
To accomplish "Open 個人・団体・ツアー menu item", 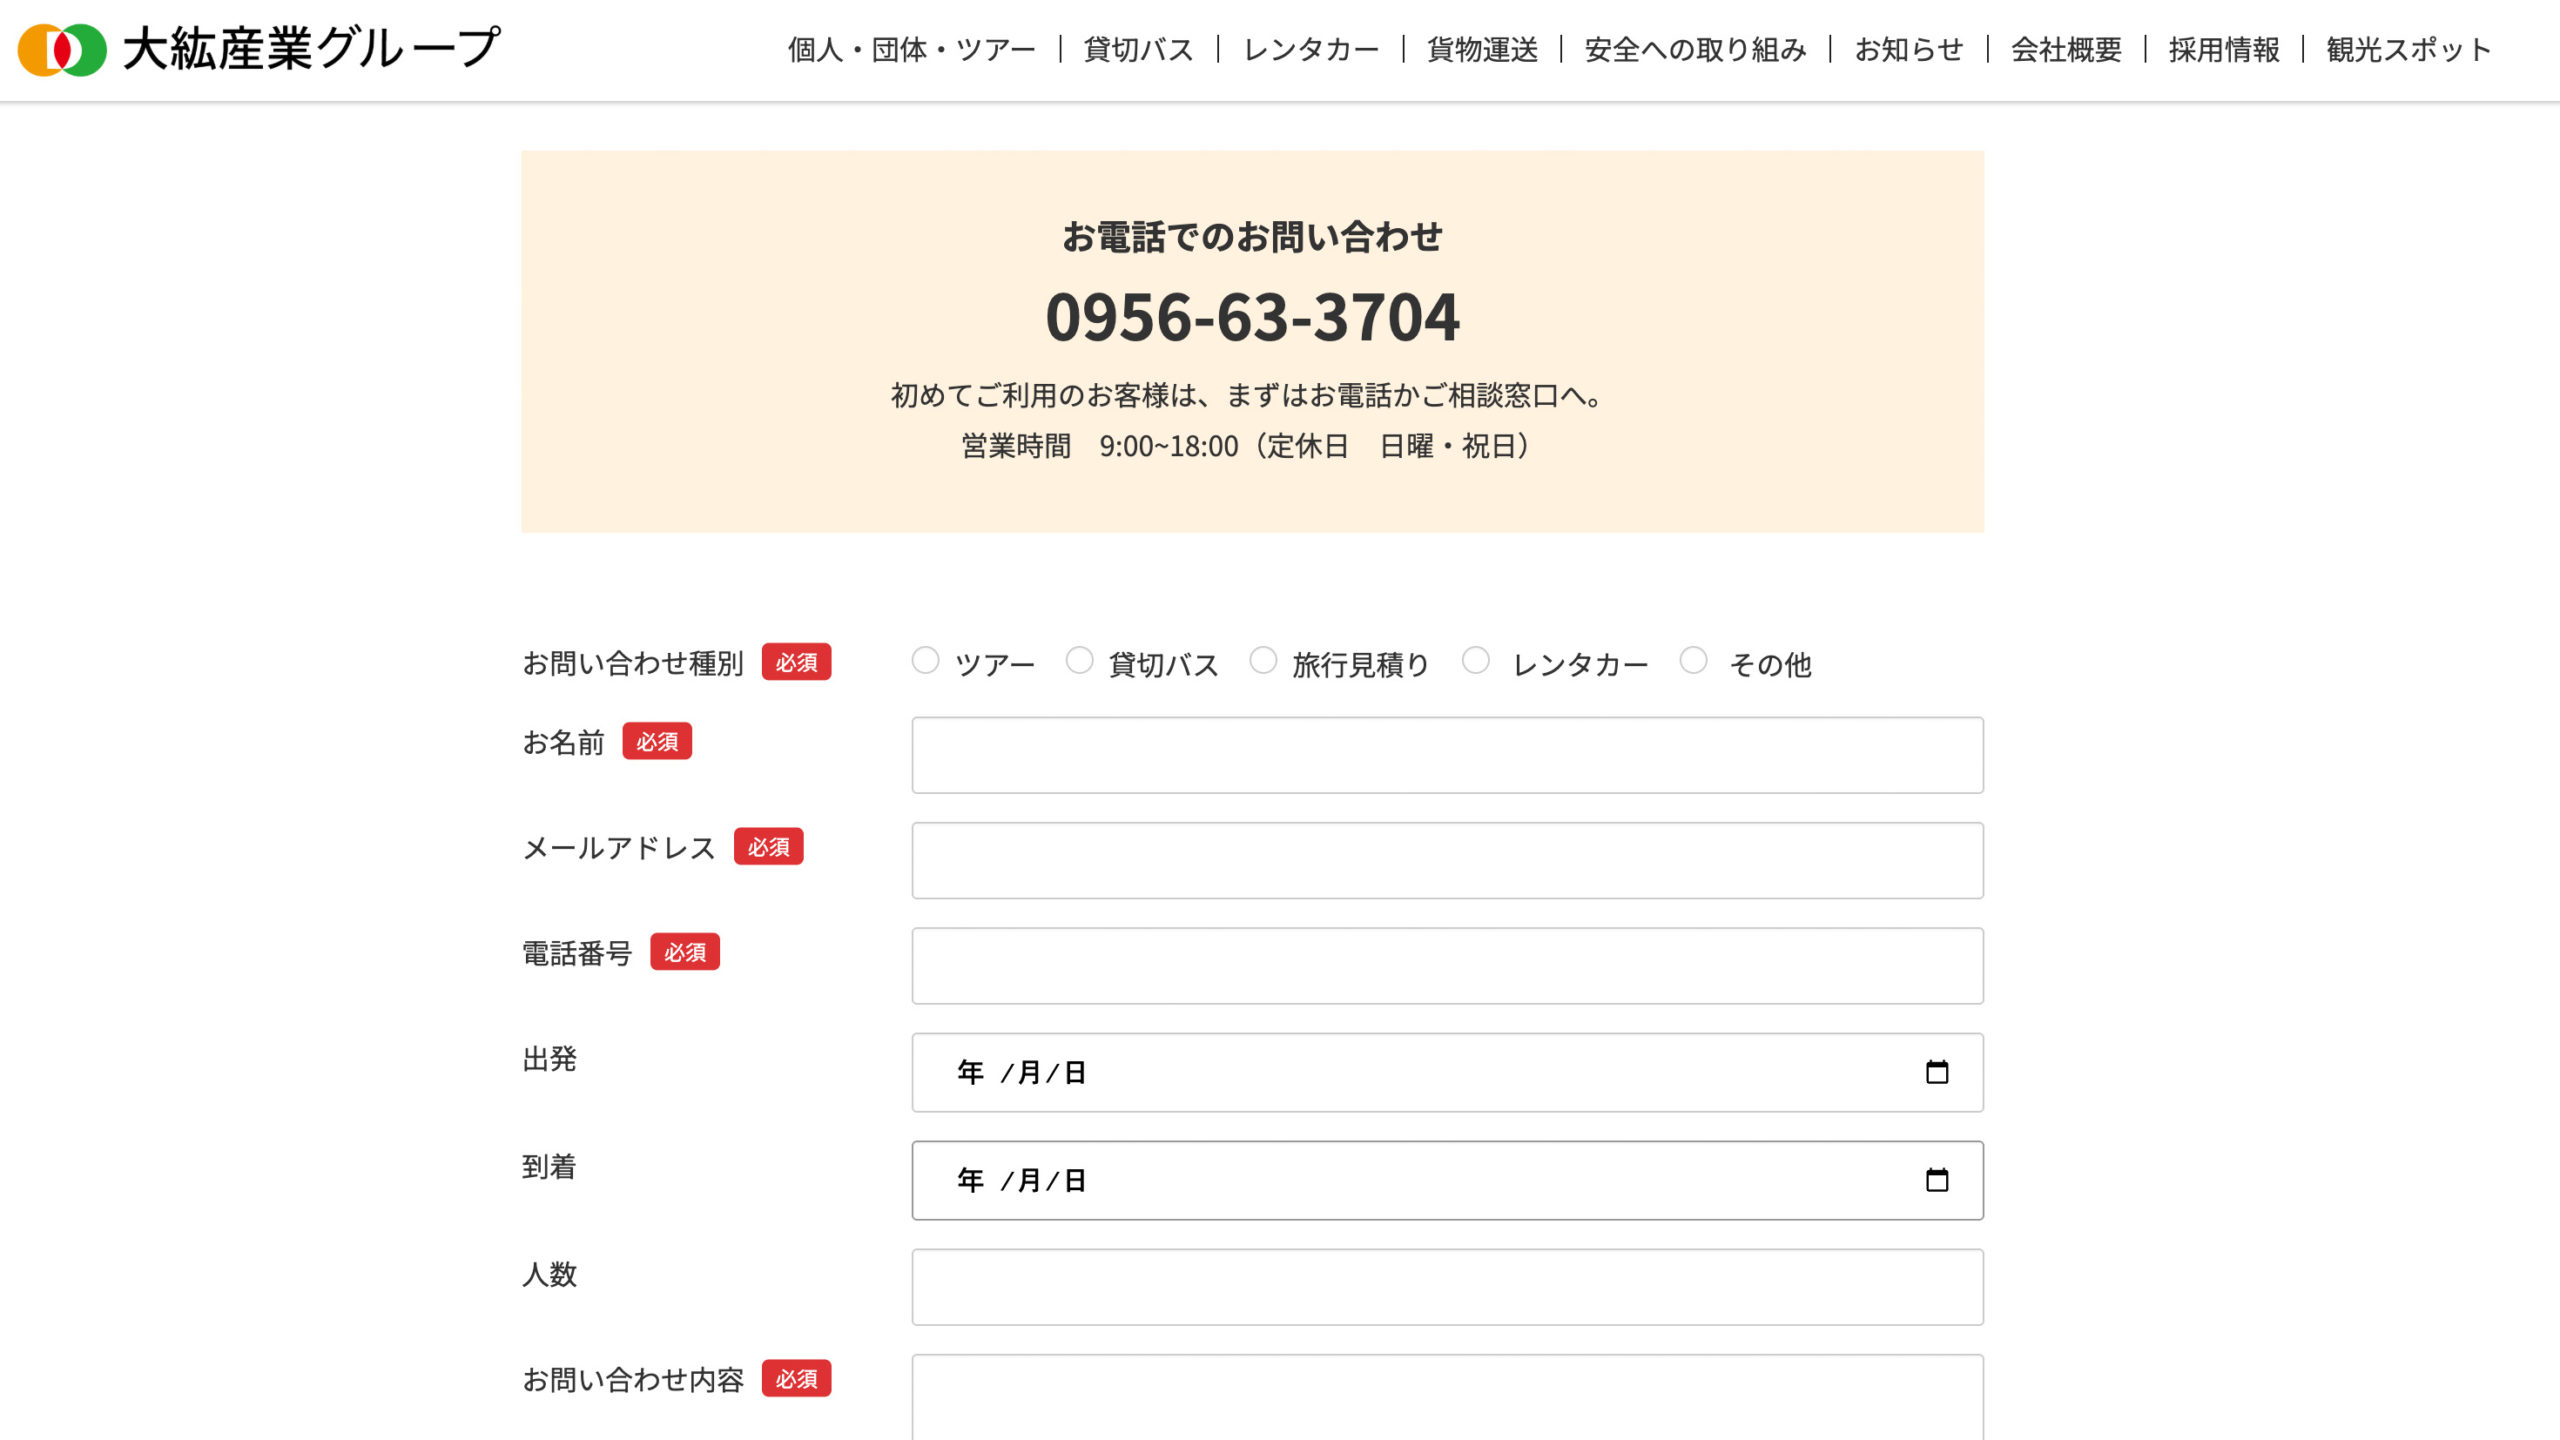I will point(911,49).
